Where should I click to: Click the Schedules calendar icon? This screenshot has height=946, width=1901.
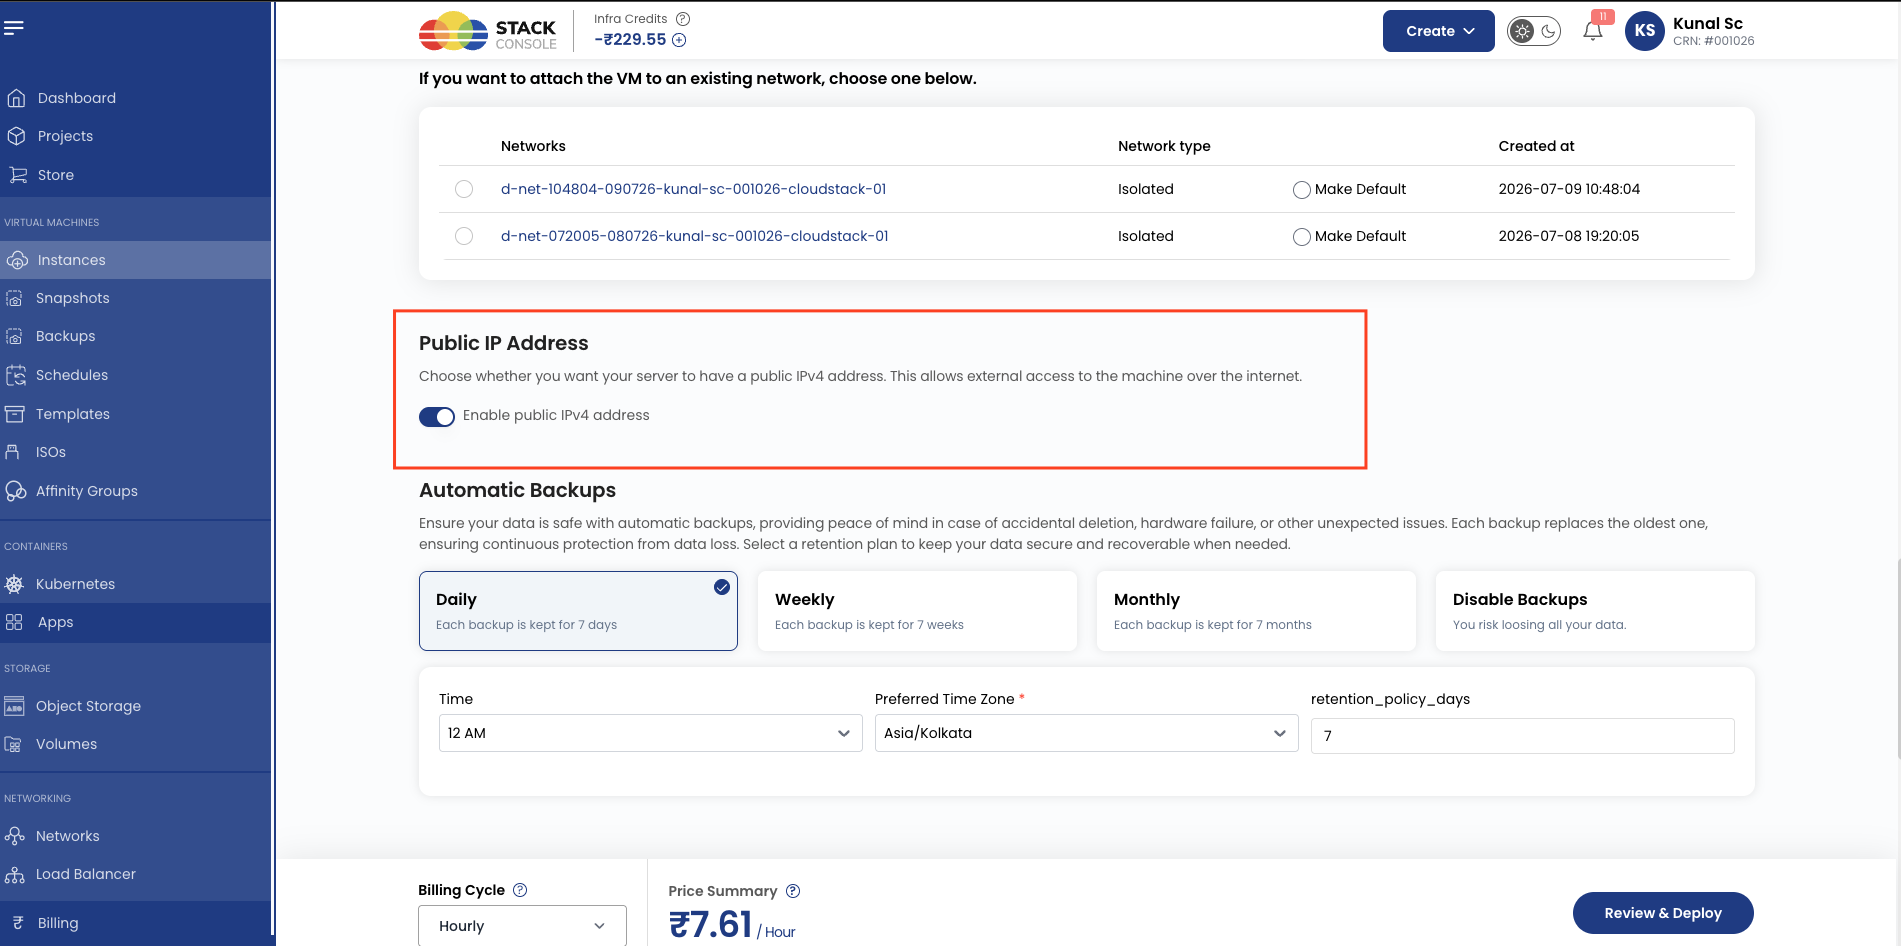coord(15,375)
